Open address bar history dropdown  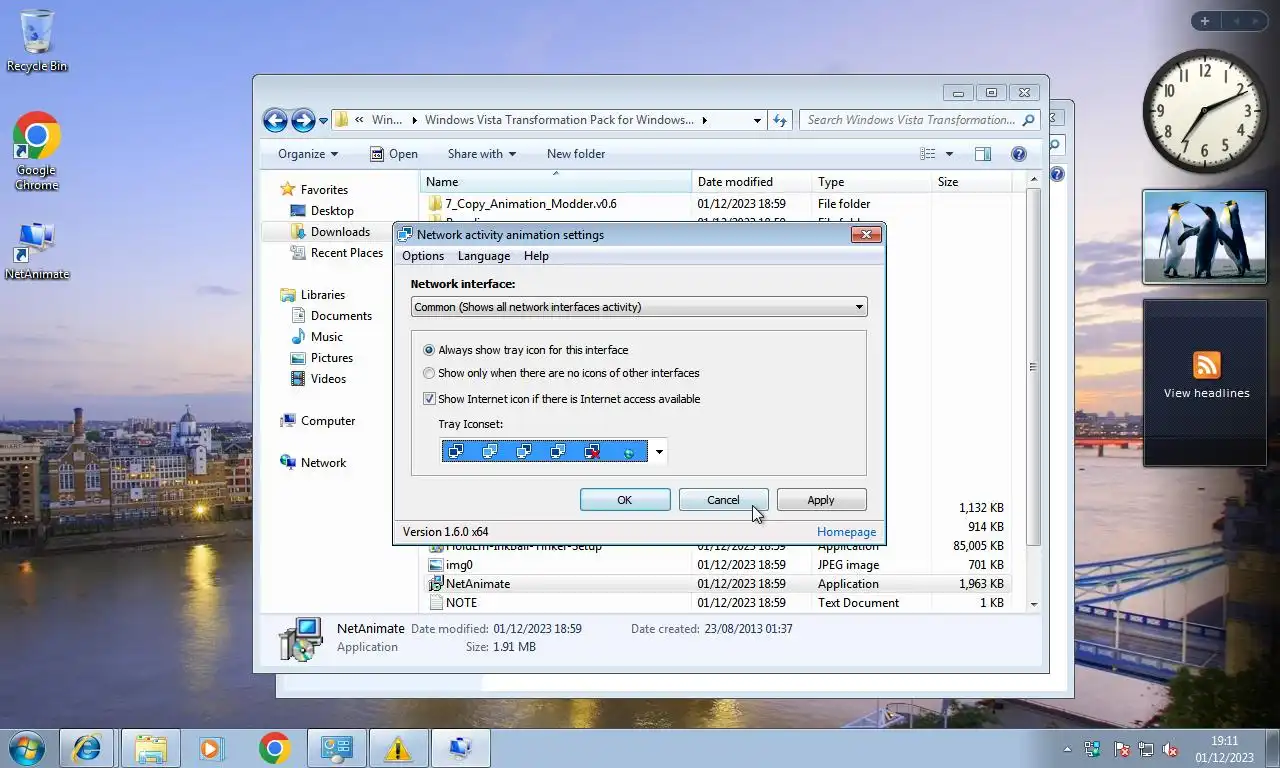[x=757, y=120]
